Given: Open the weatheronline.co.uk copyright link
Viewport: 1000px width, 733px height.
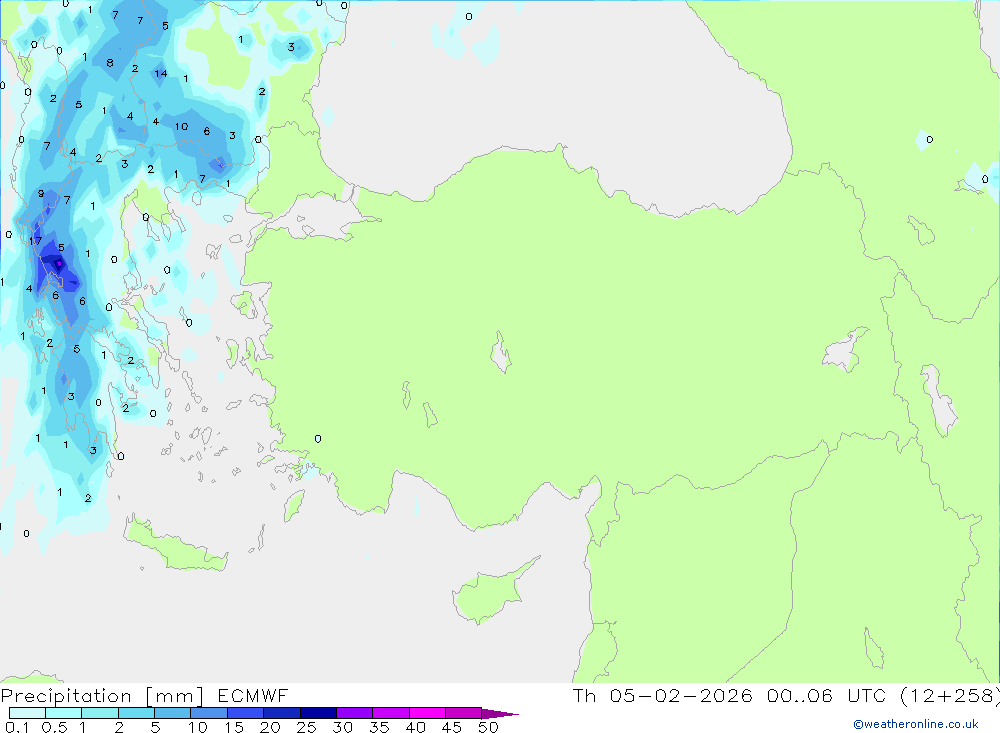Looking at the screenshot, I should tap(916, 724).
